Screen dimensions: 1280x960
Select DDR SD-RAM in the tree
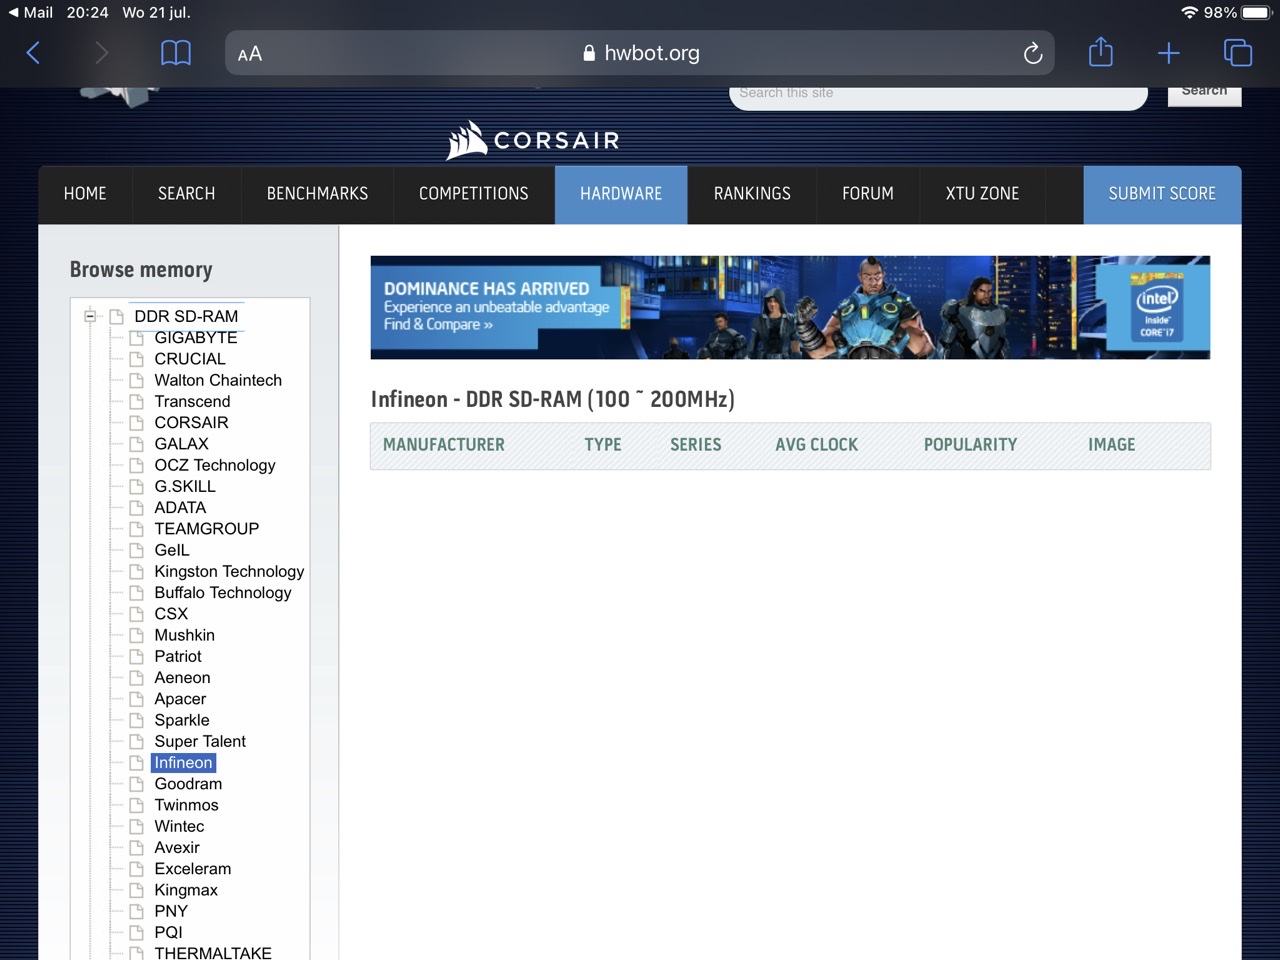(x=186, y=316)
